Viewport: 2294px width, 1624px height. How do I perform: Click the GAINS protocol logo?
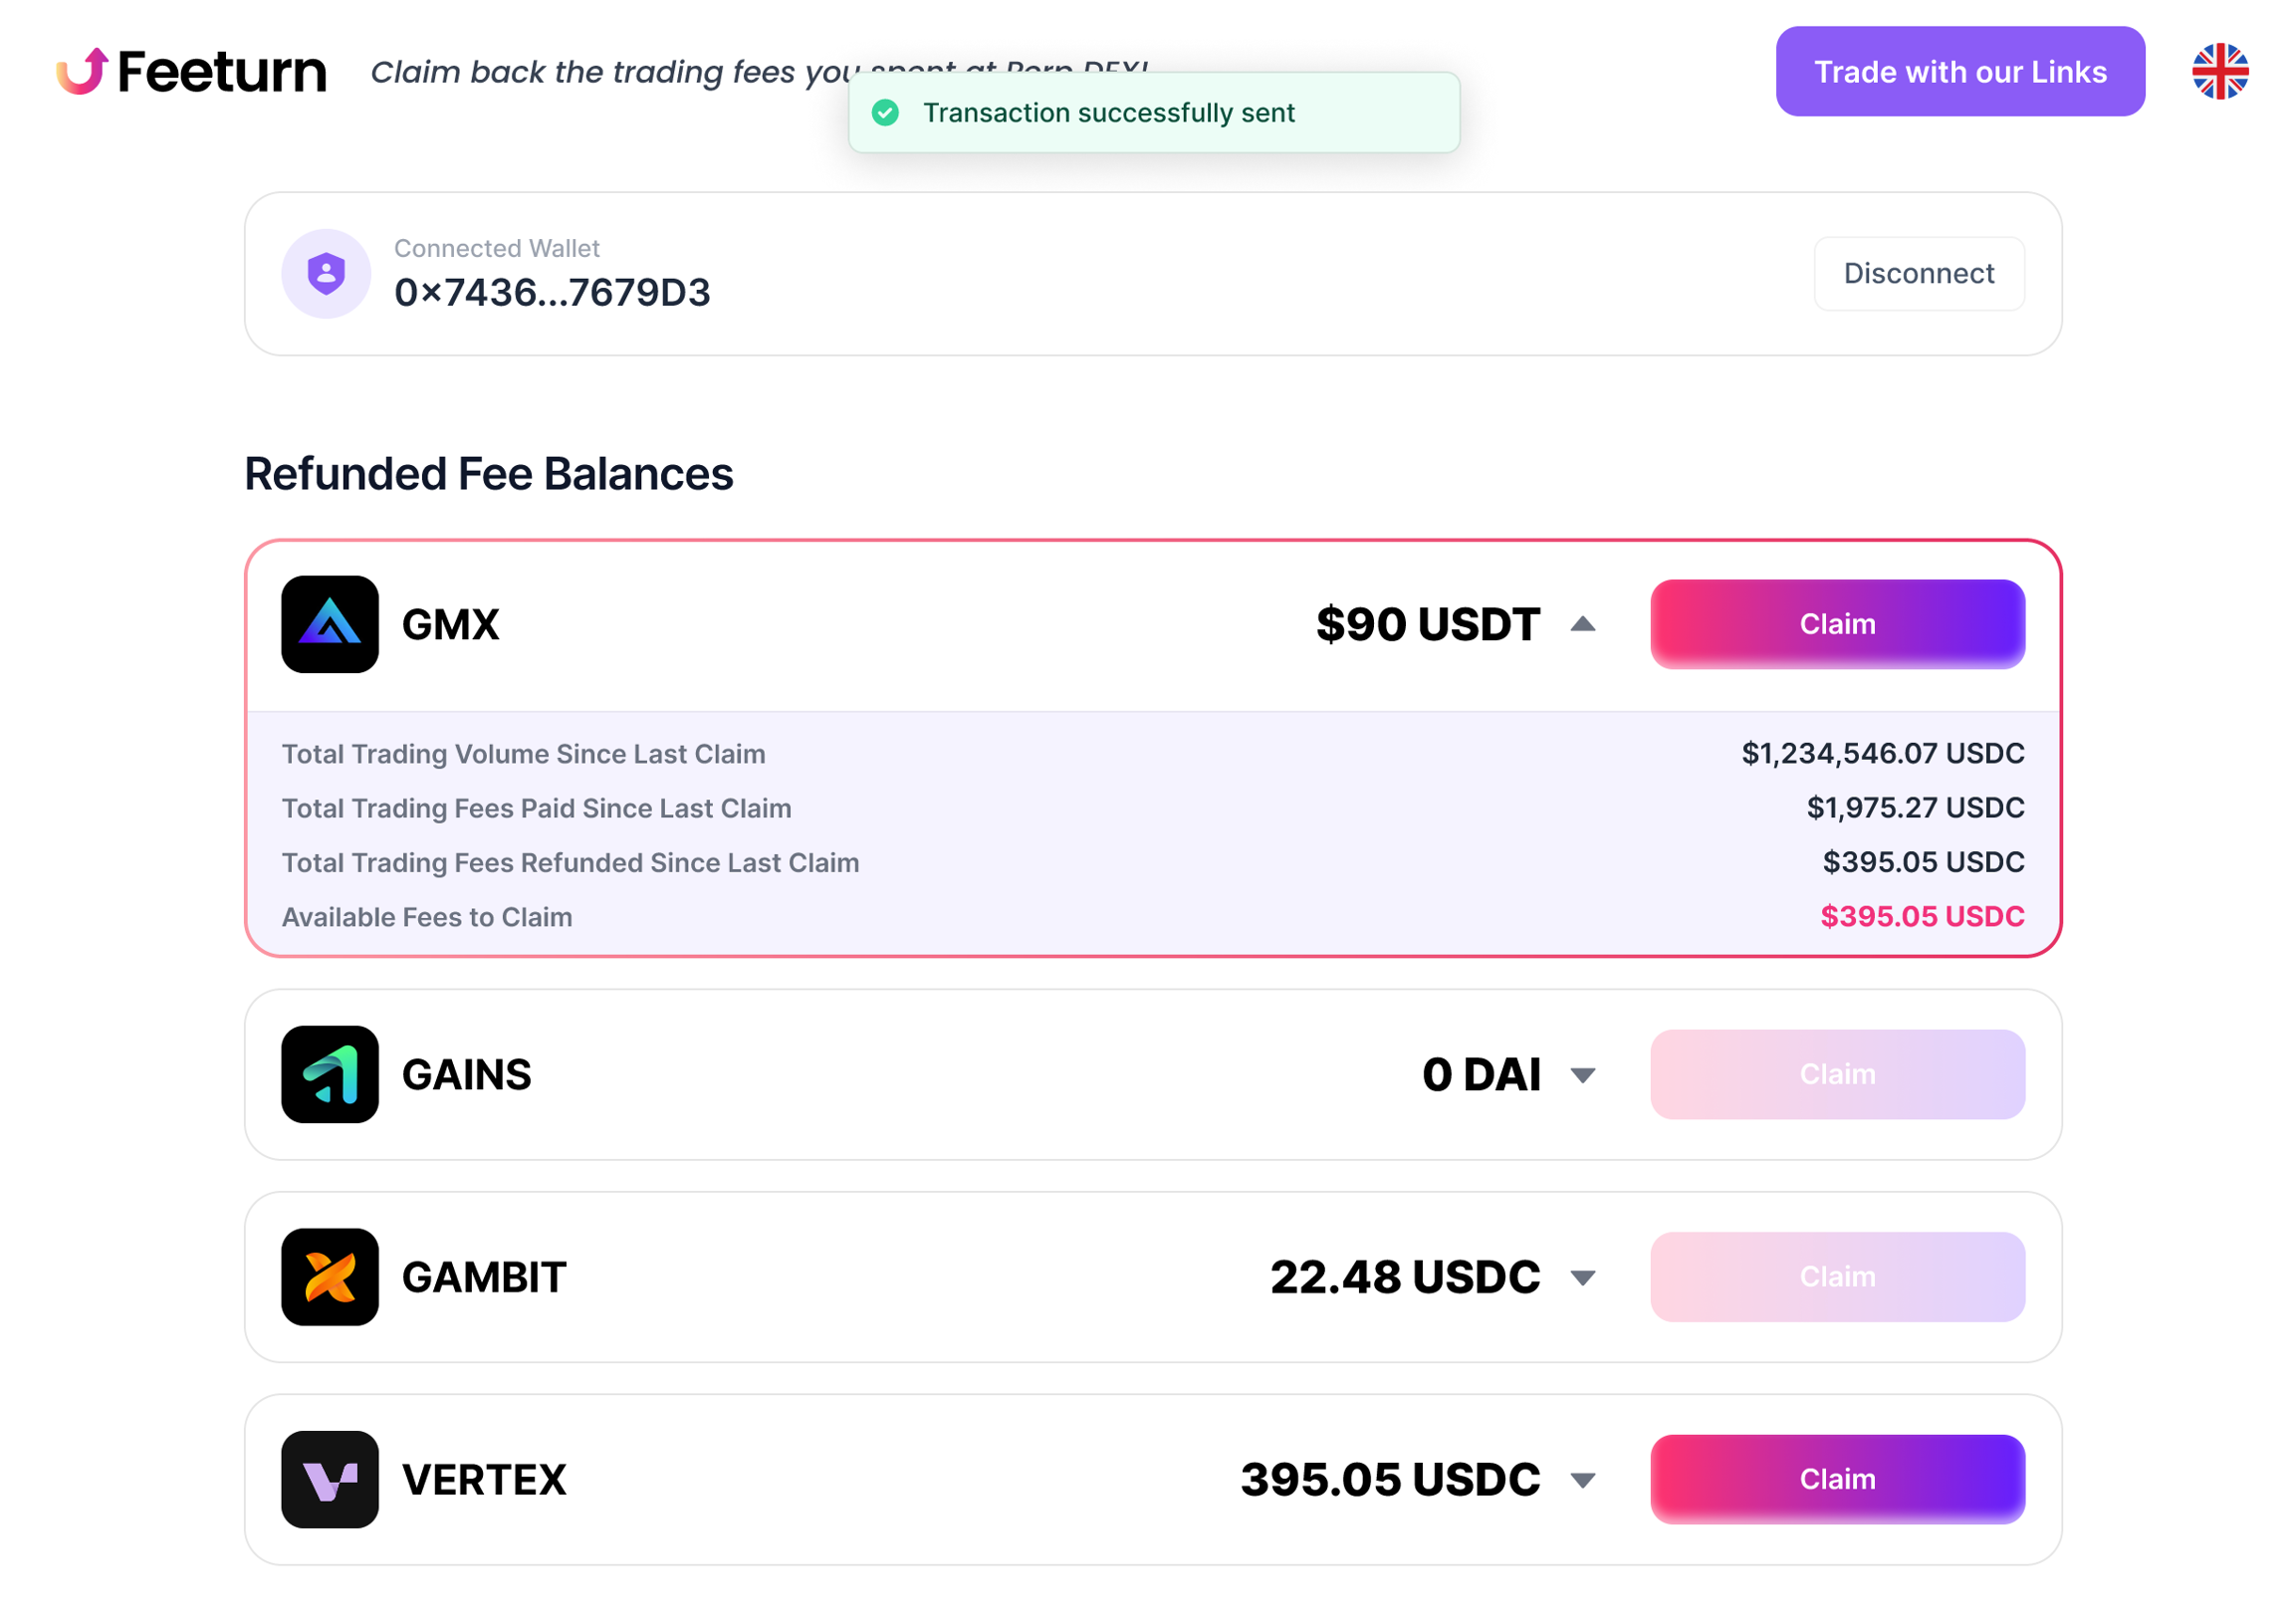330,1074
